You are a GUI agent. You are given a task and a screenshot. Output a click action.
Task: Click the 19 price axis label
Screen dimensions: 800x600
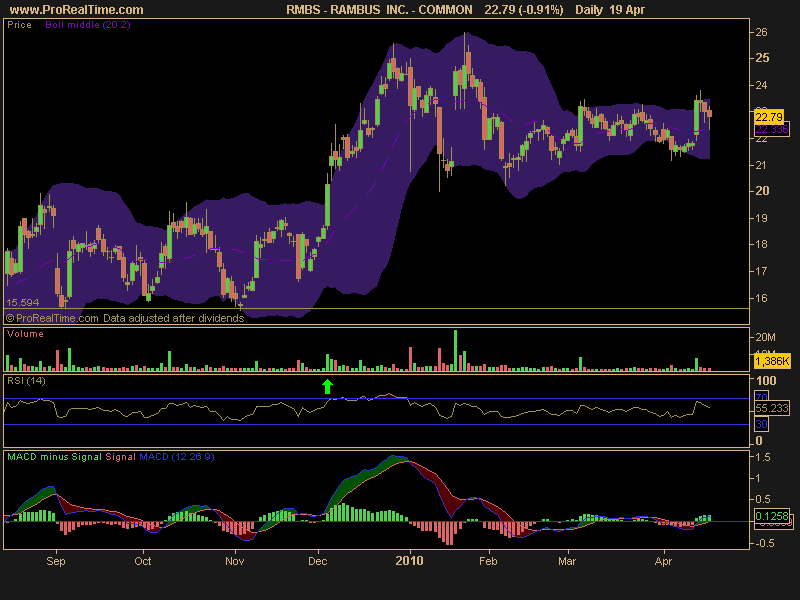[761, 218]
